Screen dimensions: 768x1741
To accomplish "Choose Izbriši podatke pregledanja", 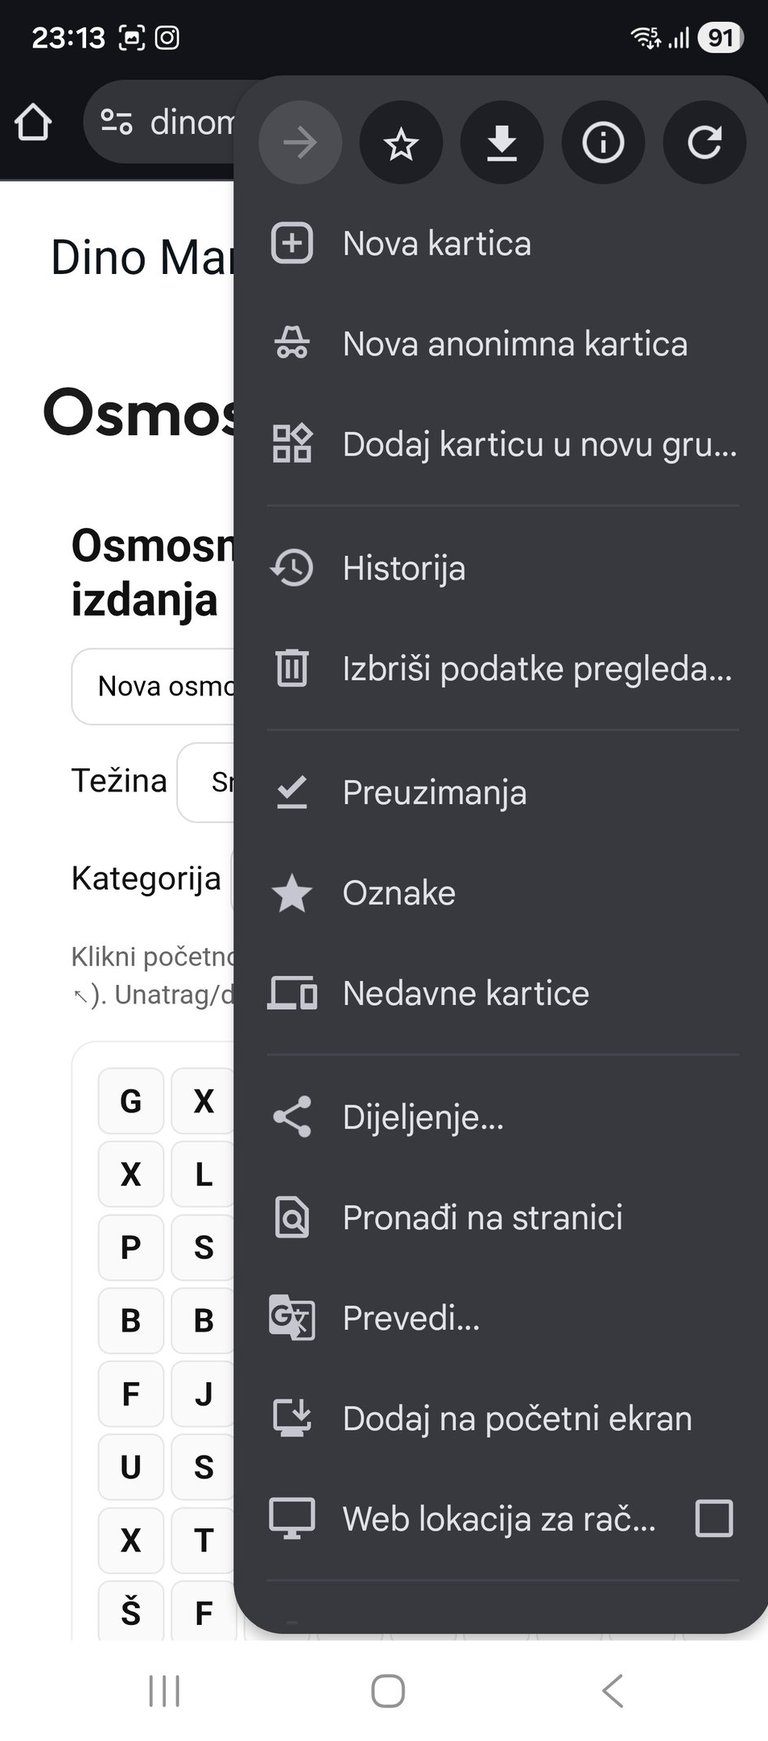I will point(536,668).
